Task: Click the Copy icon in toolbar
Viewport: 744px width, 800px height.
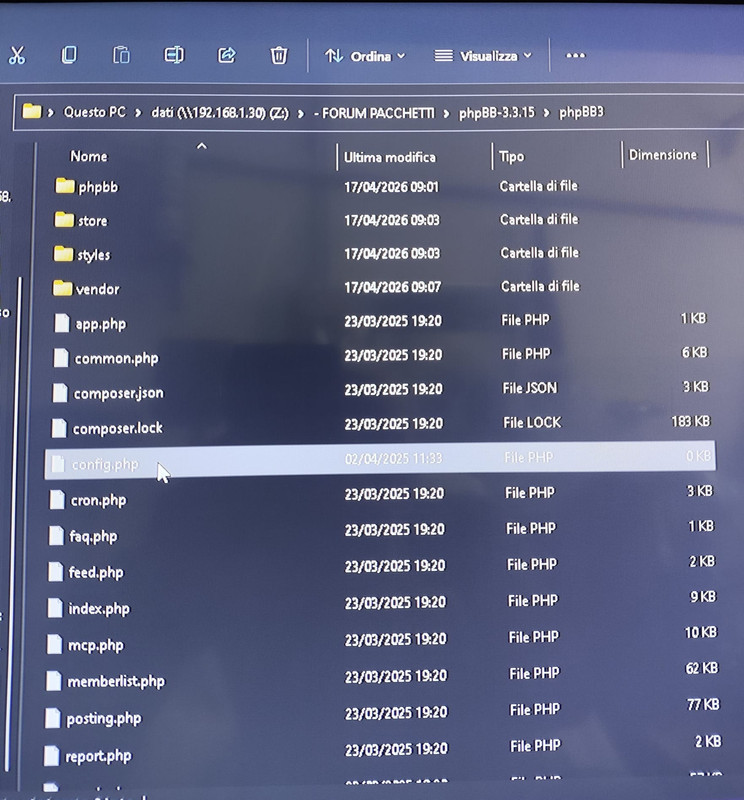Action: (69, 55)
